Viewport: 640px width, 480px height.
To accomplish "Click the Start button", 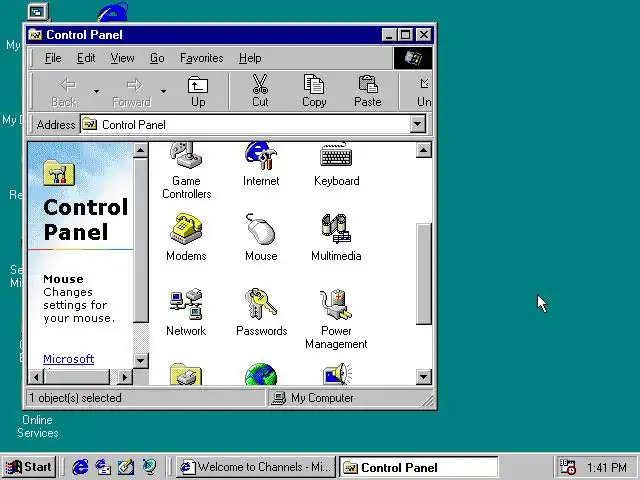I will (29, 467).
